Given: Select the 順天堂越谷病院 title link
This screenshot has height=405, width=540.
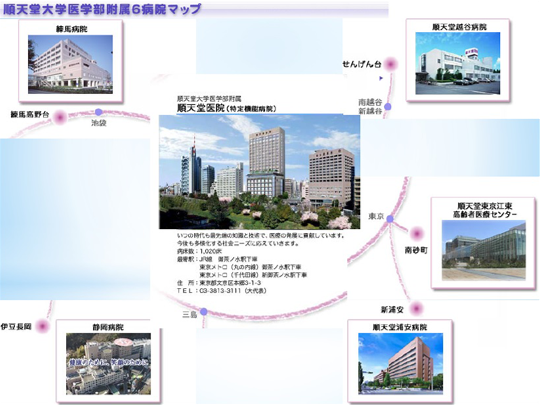Looking at the screenshot, I should [x=459, y=27].
